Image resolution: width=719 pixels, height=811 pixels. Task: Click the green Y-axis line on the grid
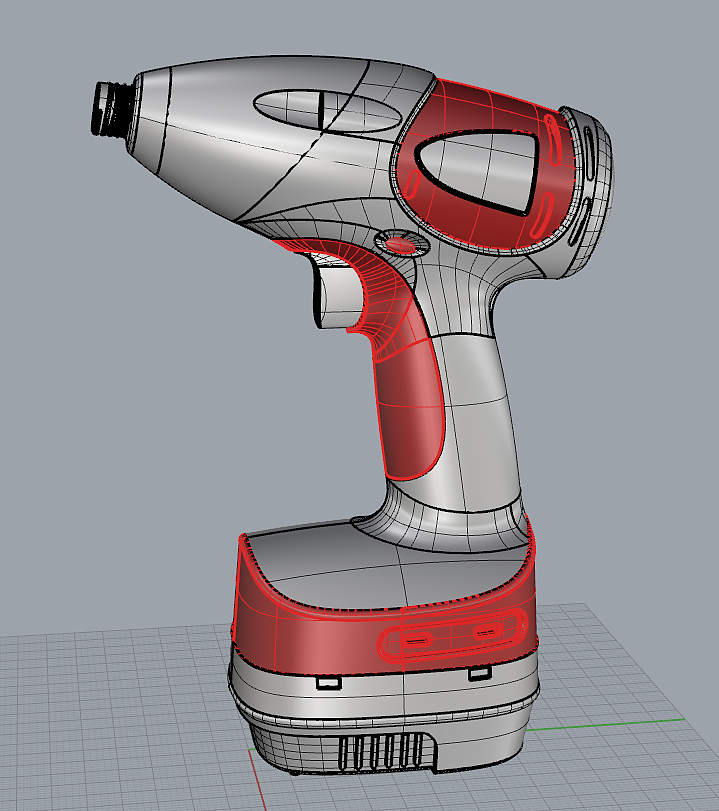[x=605, y=724]
